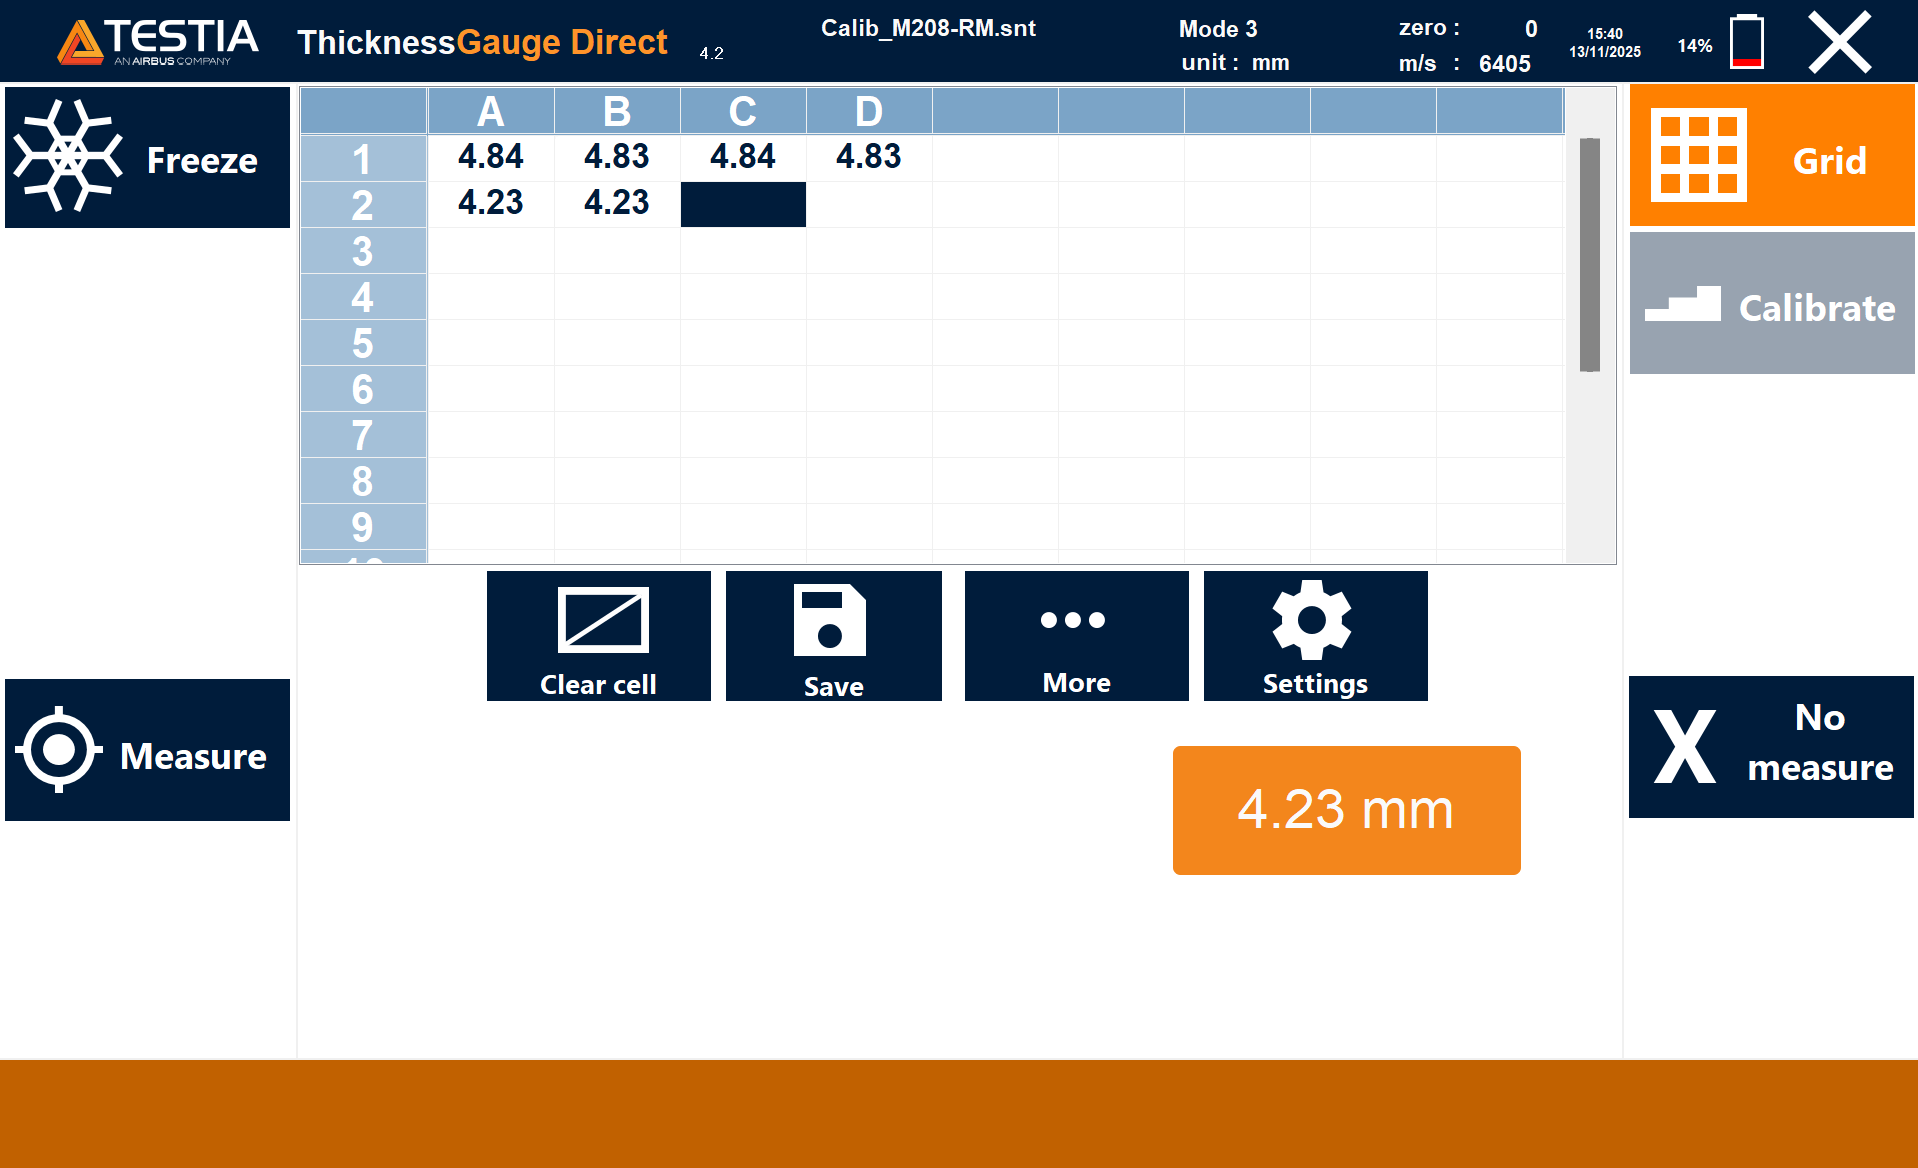Close the app with the X button
This screenshot has width=1918, height=1168.
[1839, 43]
